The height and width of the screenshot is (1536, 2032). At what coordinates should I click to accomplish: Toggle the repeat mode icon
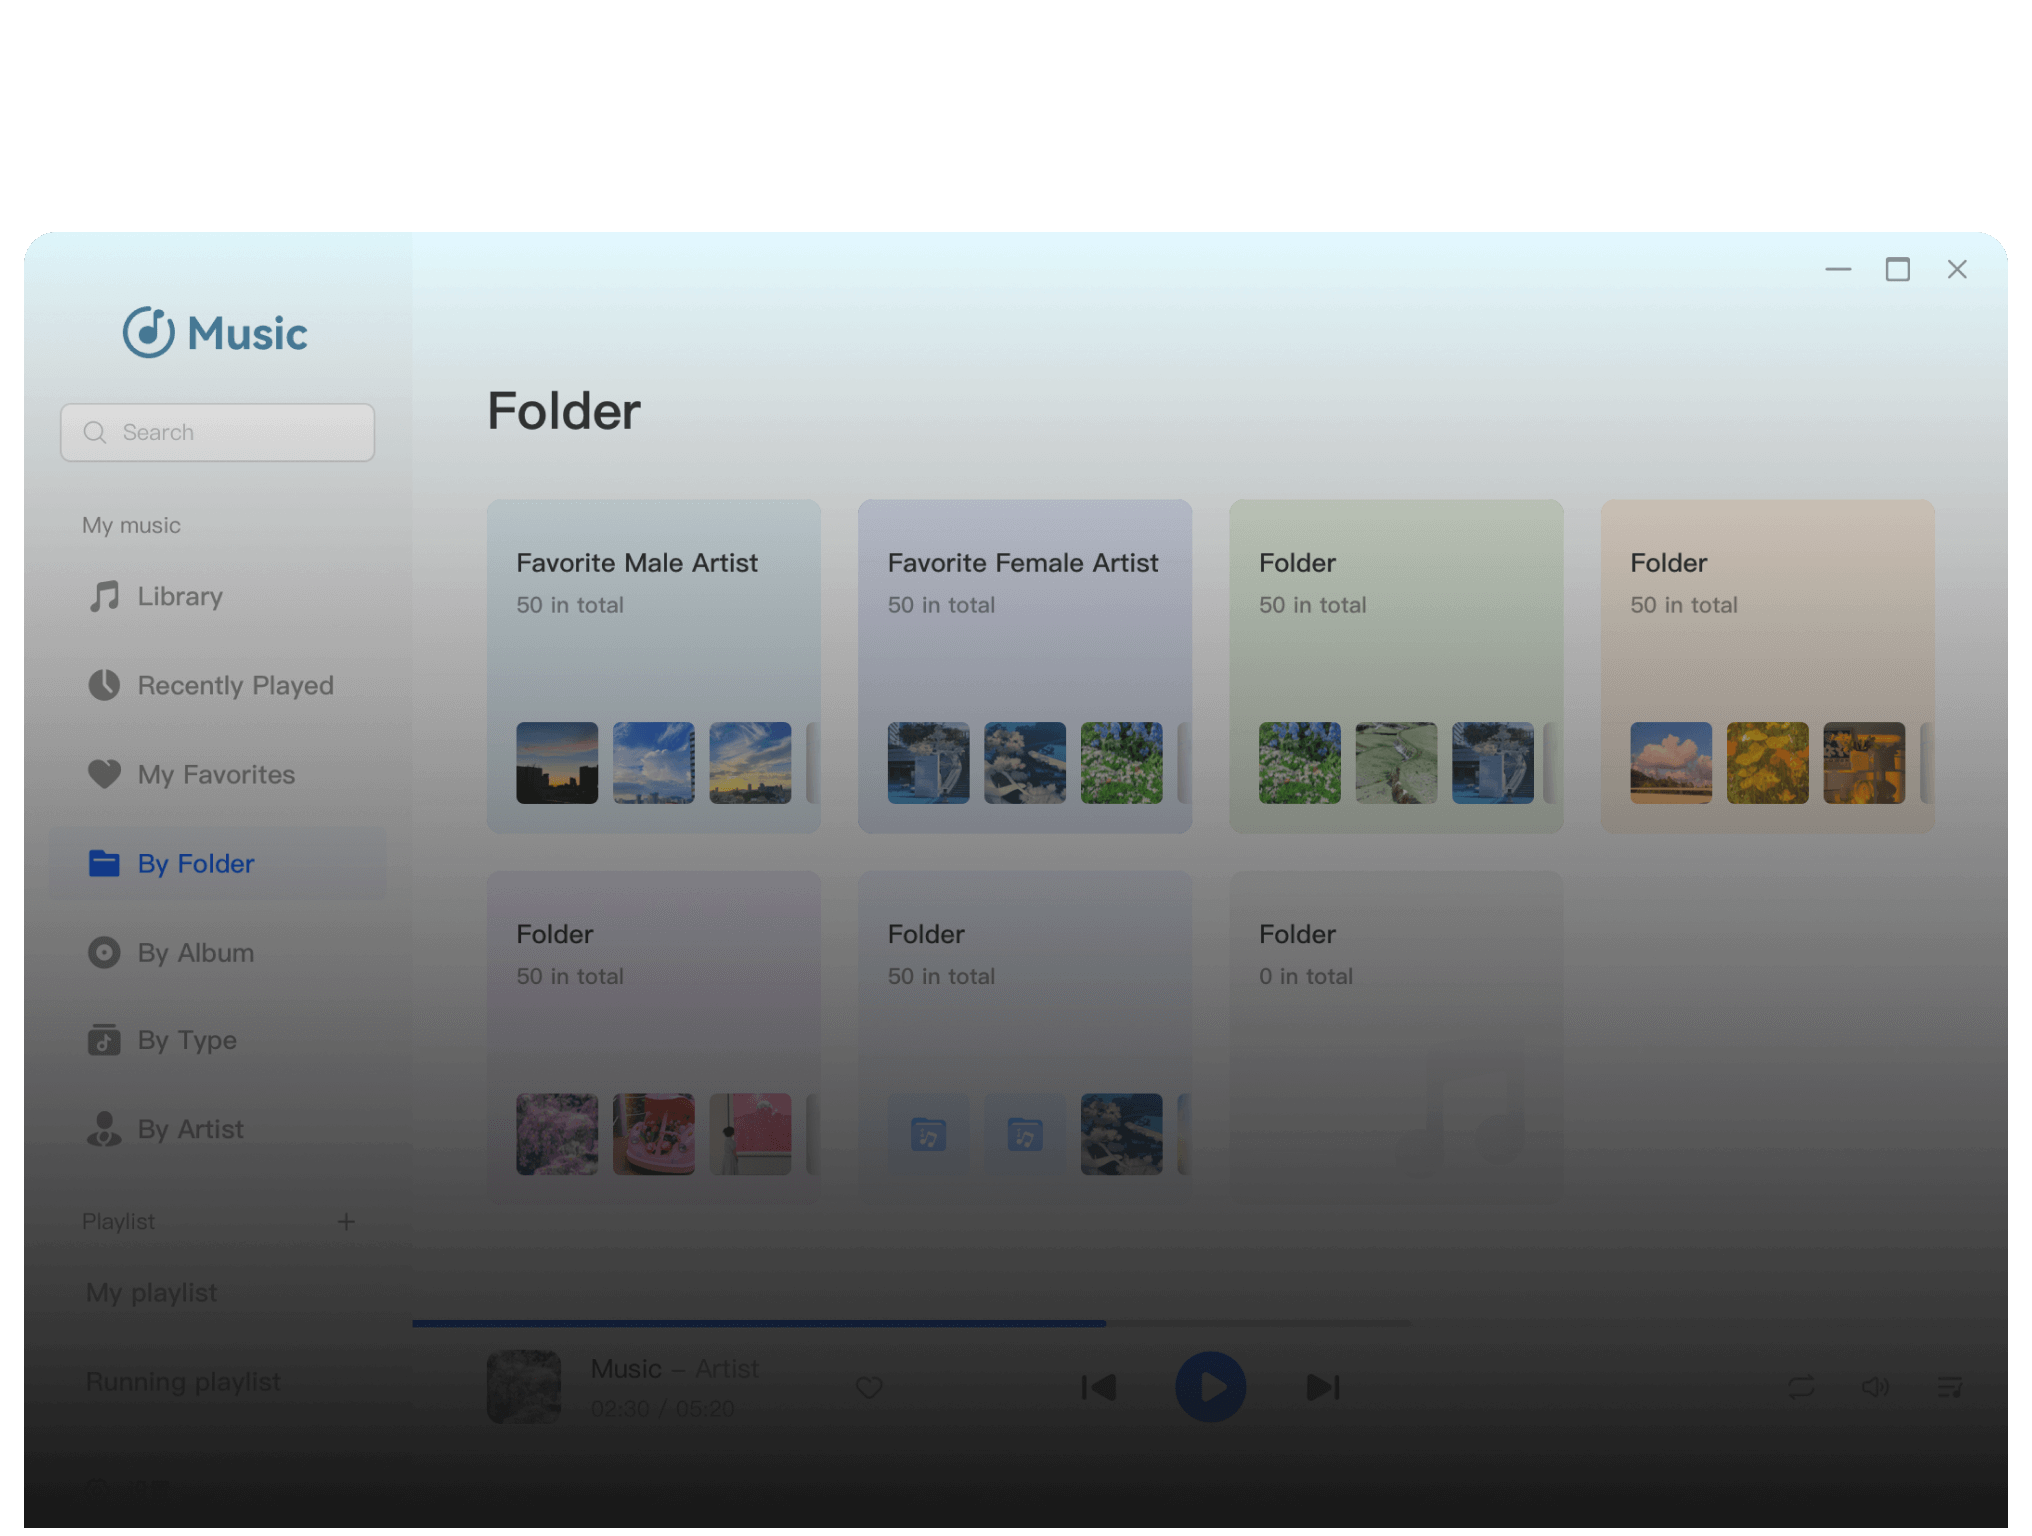click(1801, 1387)
